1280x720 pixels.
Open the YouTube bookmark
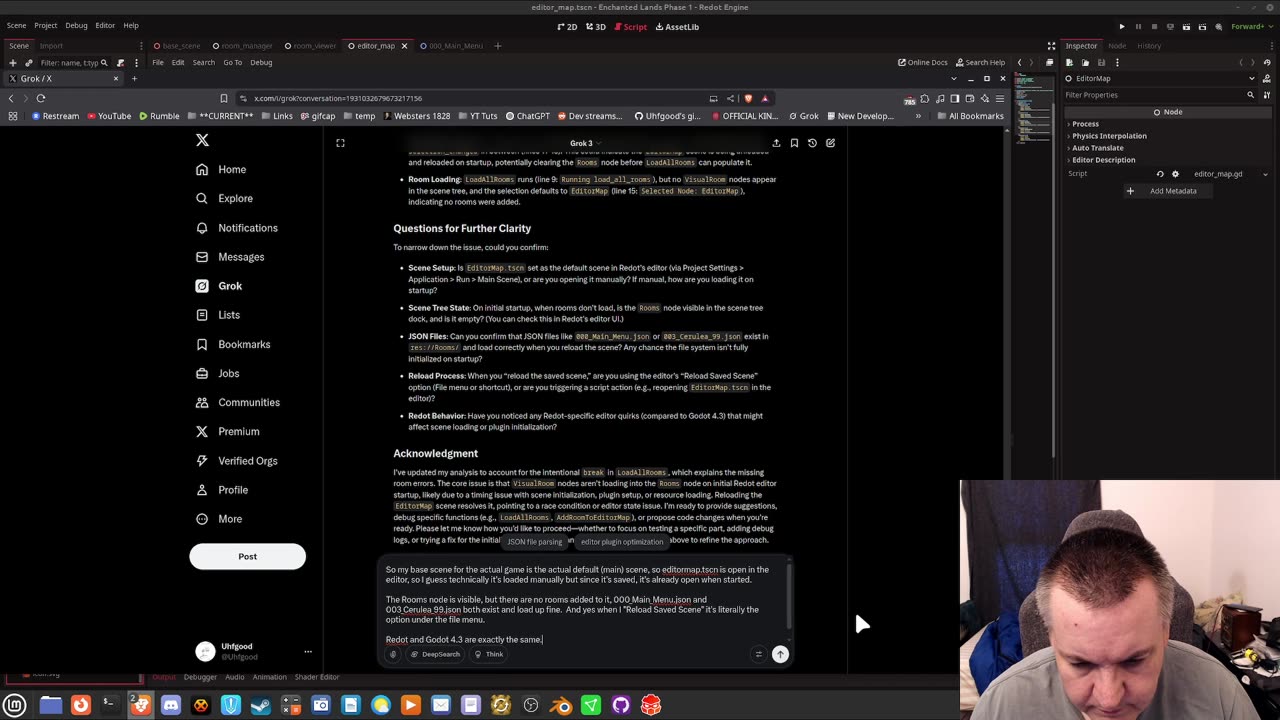click(109, 116)
